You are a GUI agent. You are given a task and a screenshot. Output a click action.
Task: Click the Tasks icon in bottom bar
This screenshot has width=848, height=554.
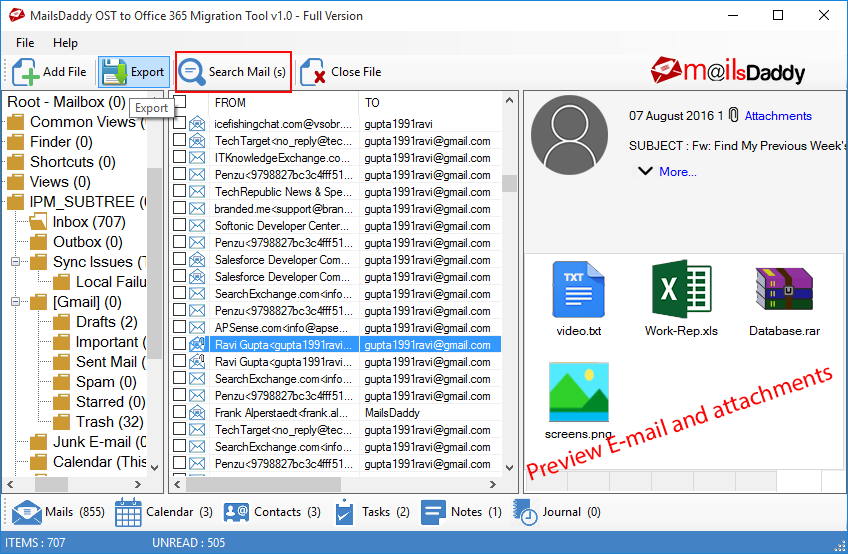(344, 512)
